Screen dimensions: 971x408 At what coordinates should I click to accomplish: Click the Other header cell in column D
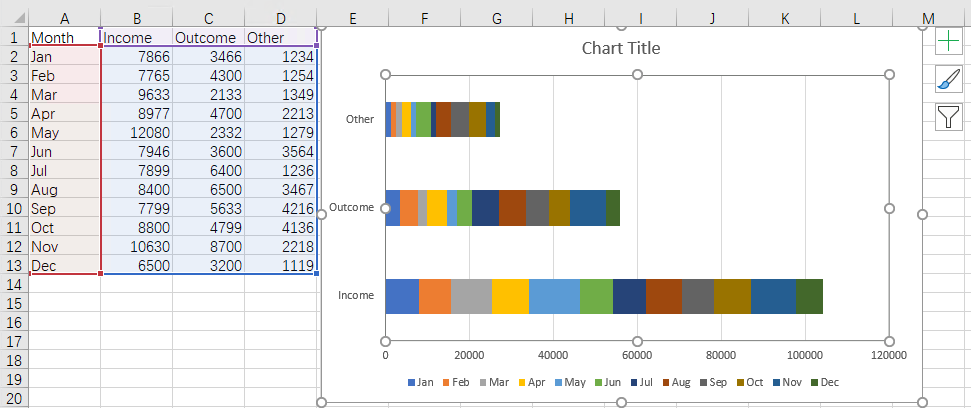(x=280, y=38)
